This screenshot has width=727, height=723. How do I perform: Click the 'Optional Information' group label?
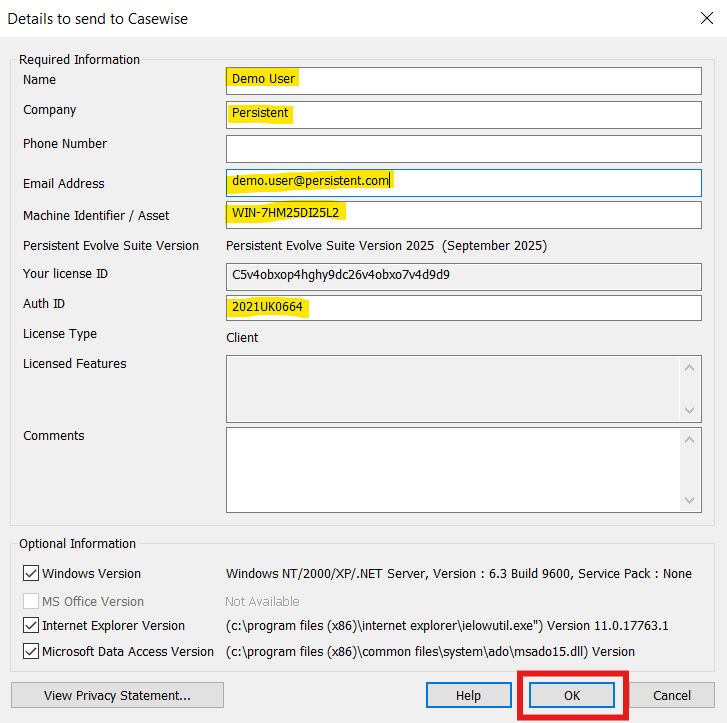point(77,544)
